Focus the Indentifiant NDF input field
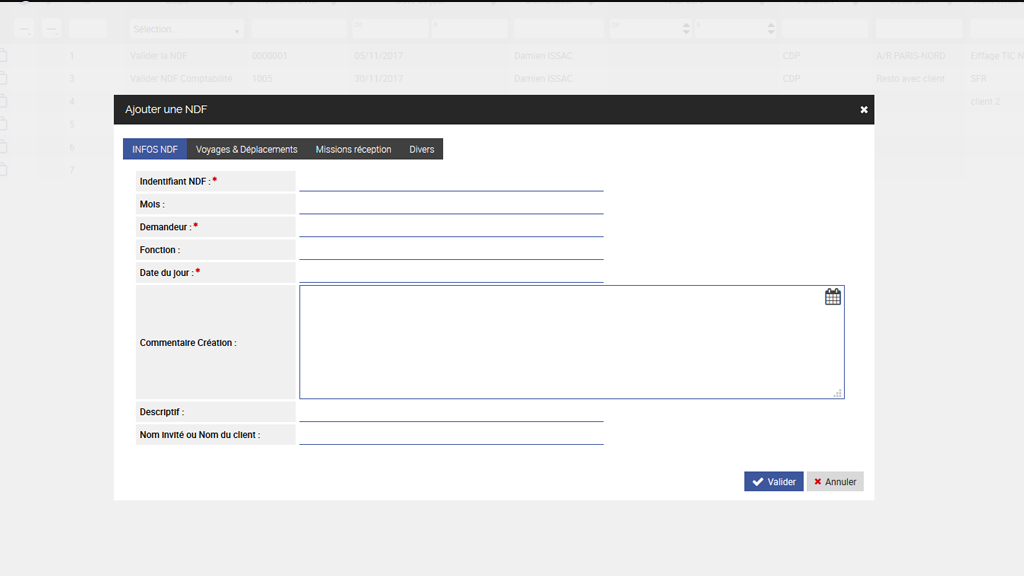 click(451, 182)
